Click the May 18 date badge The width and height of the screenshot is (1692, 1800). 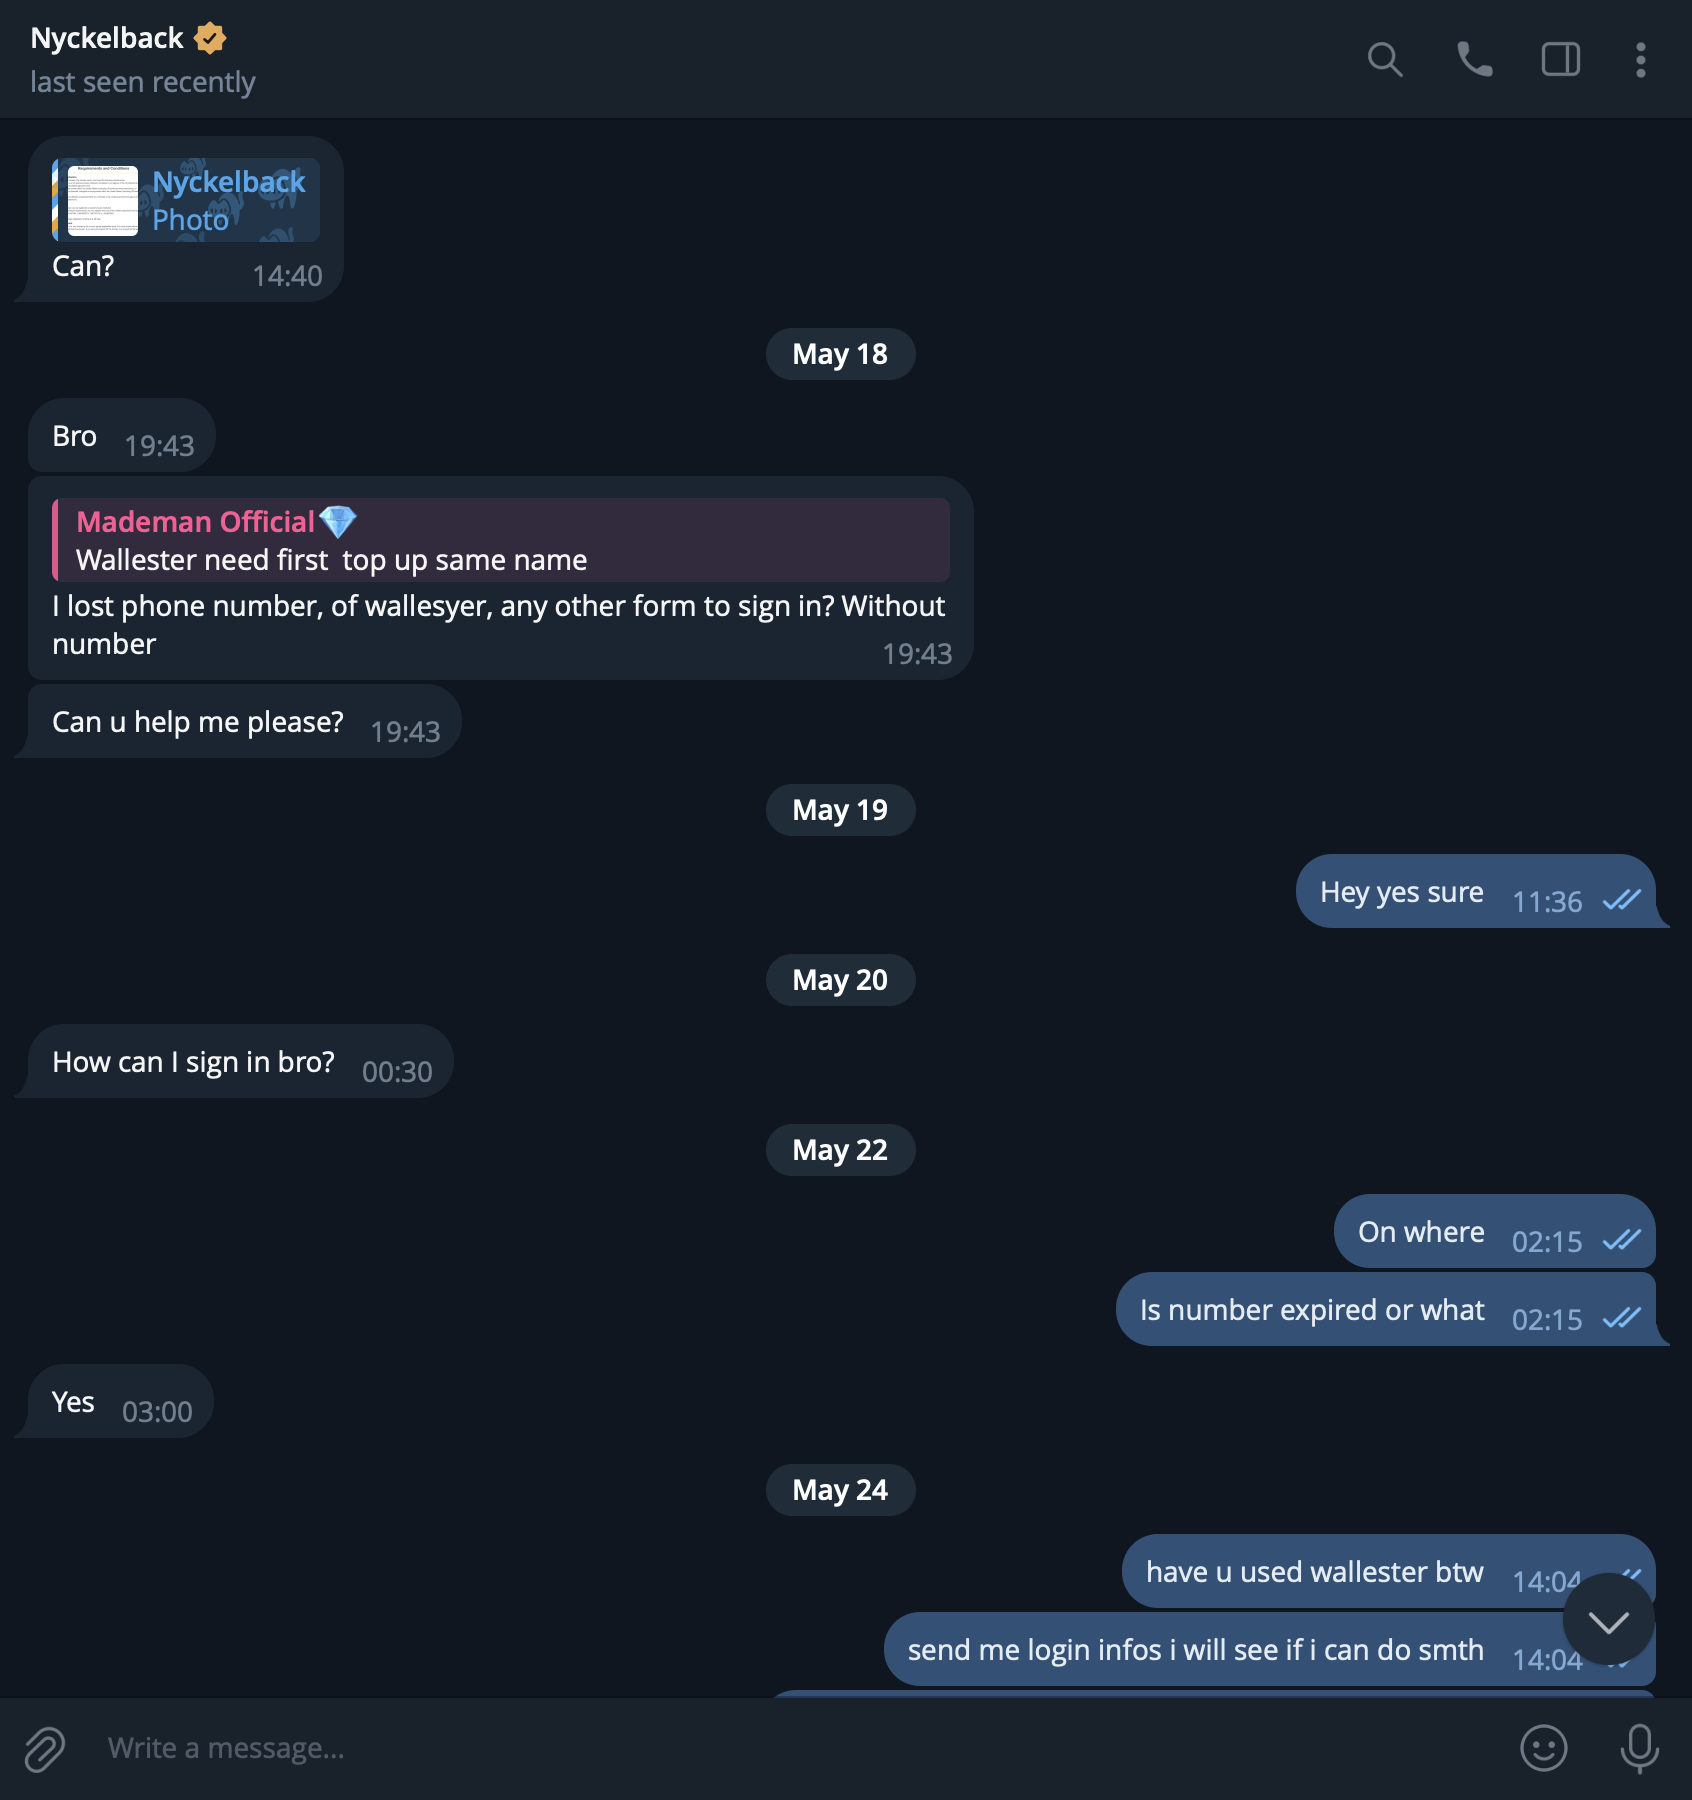[840, 354]
